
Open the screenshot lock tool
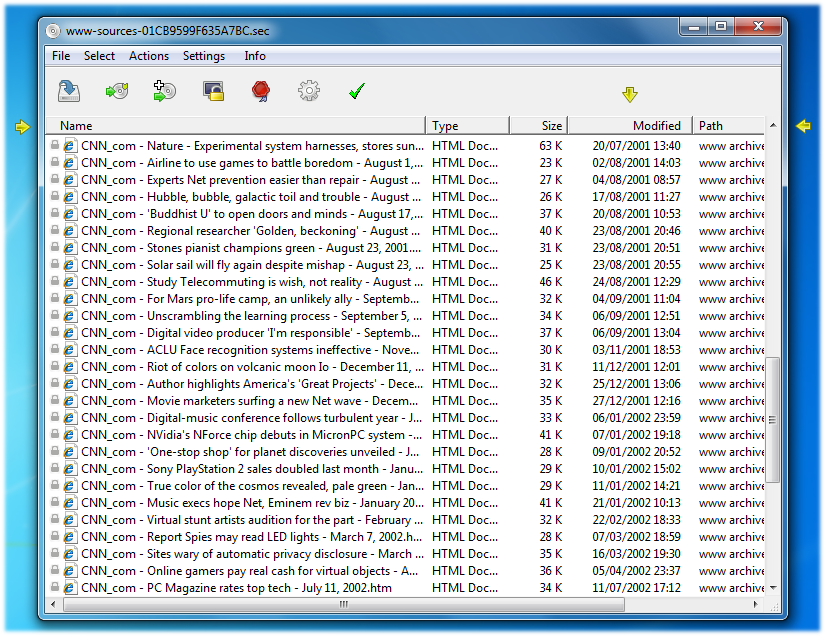click(211, 90)
